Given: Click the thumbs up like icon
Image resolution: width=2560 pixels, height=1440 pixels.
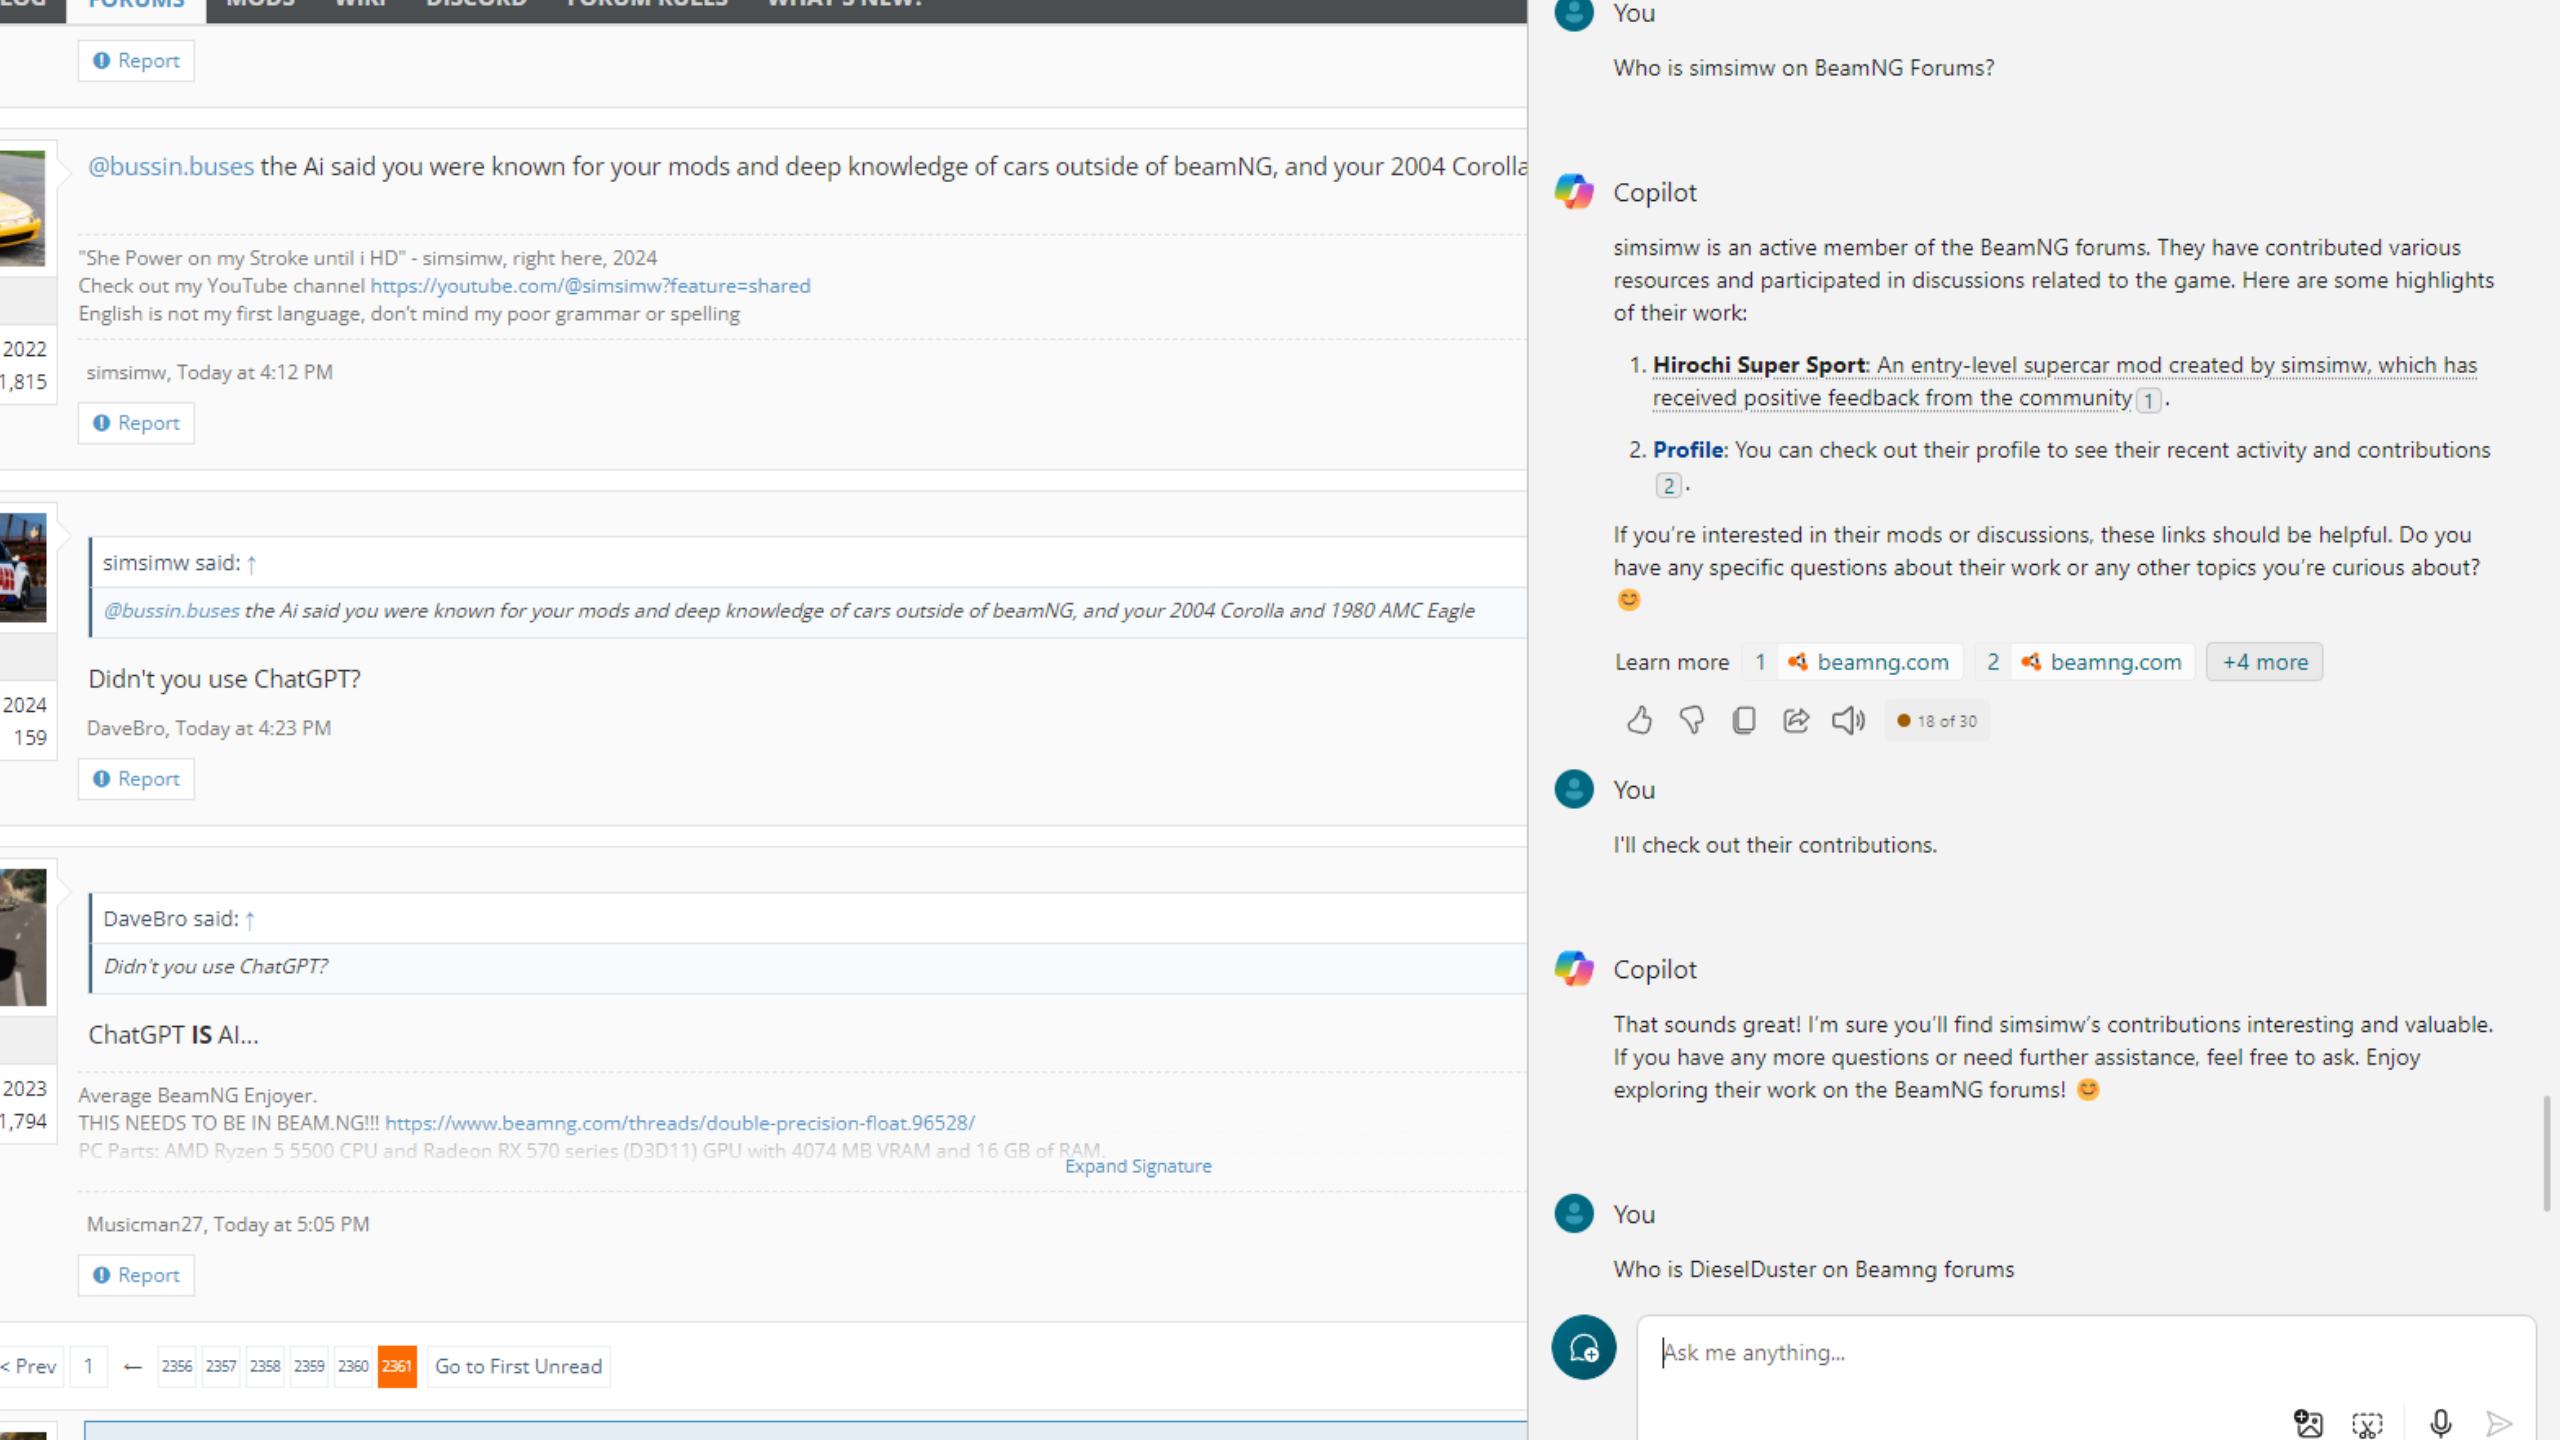Looking at the screenshot, I should 1639,720.
